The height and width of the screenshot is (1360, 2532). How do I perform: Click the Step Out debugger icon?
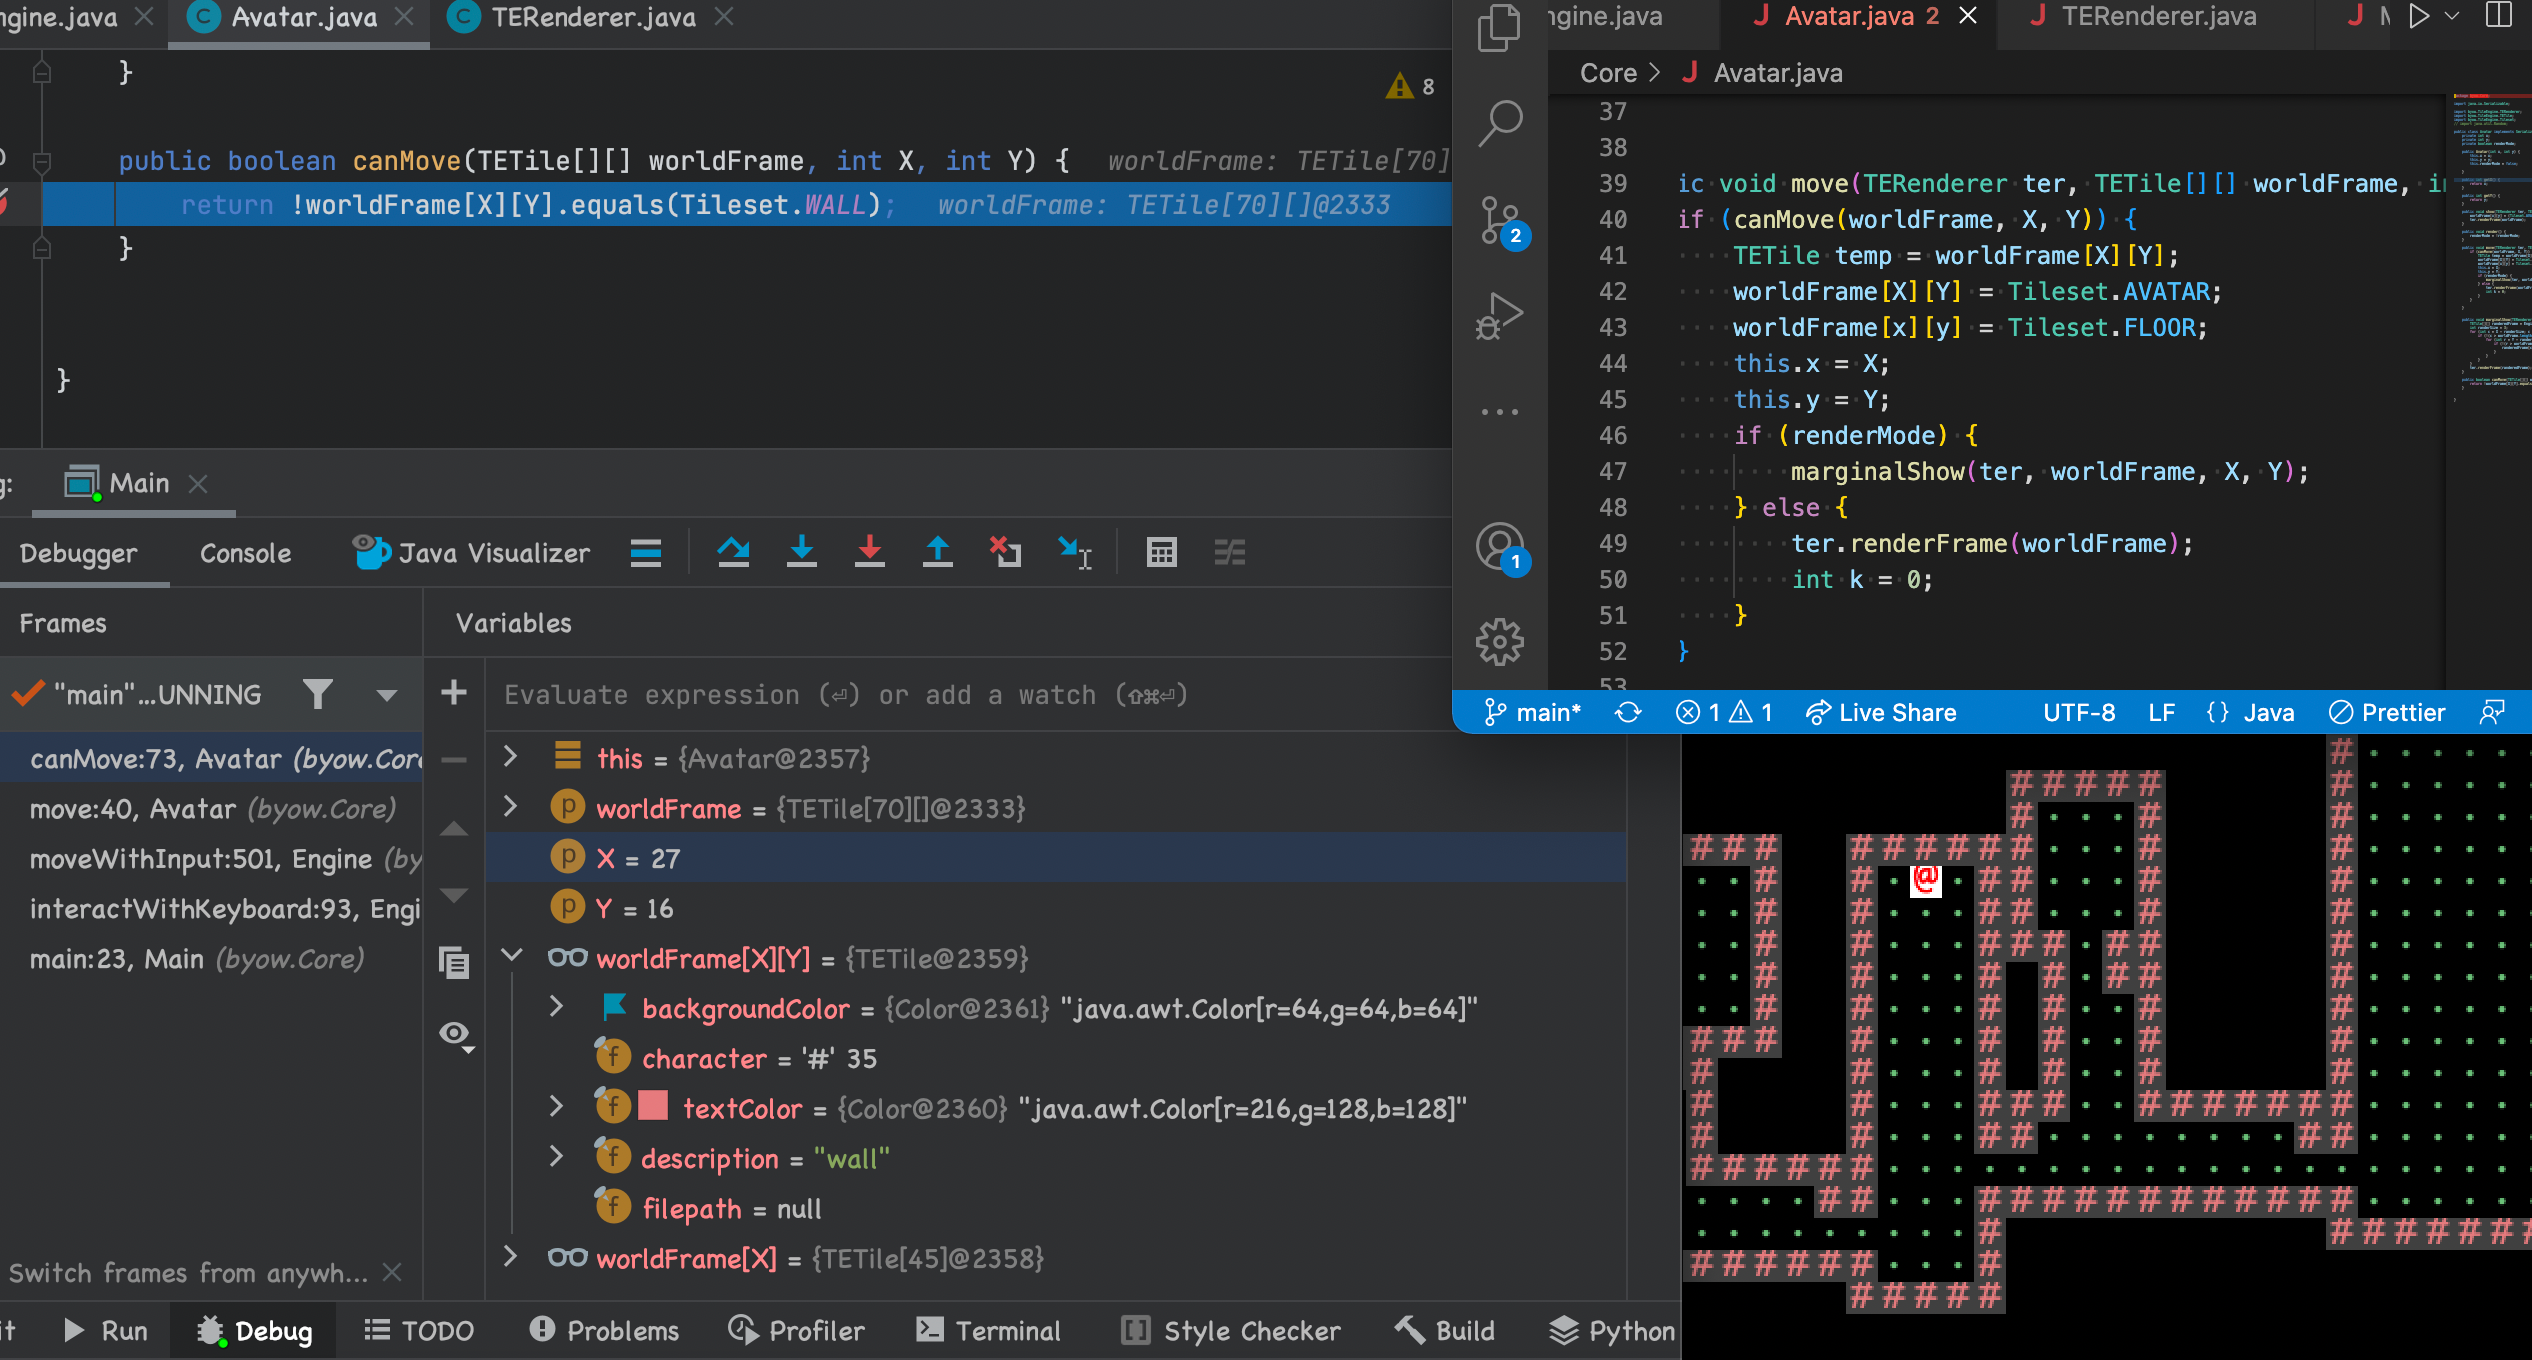pyautogui.click(x=937, y=552)
